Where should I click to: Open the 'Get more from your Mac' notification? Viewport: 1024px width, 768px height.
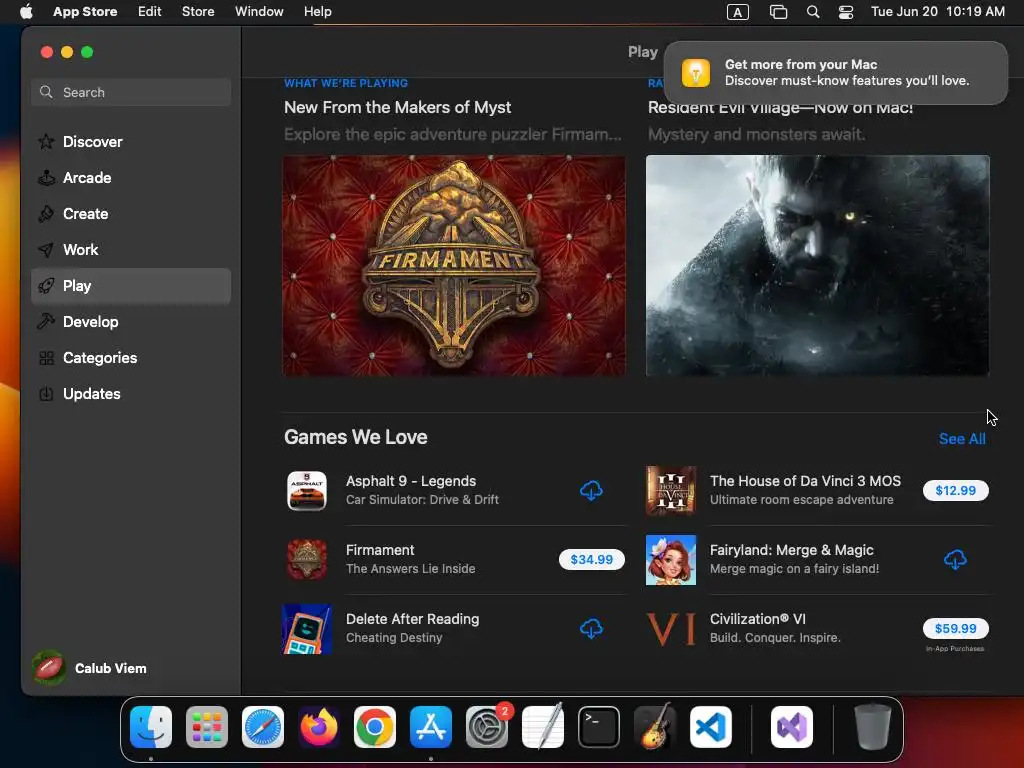click(x=836, y=72)
